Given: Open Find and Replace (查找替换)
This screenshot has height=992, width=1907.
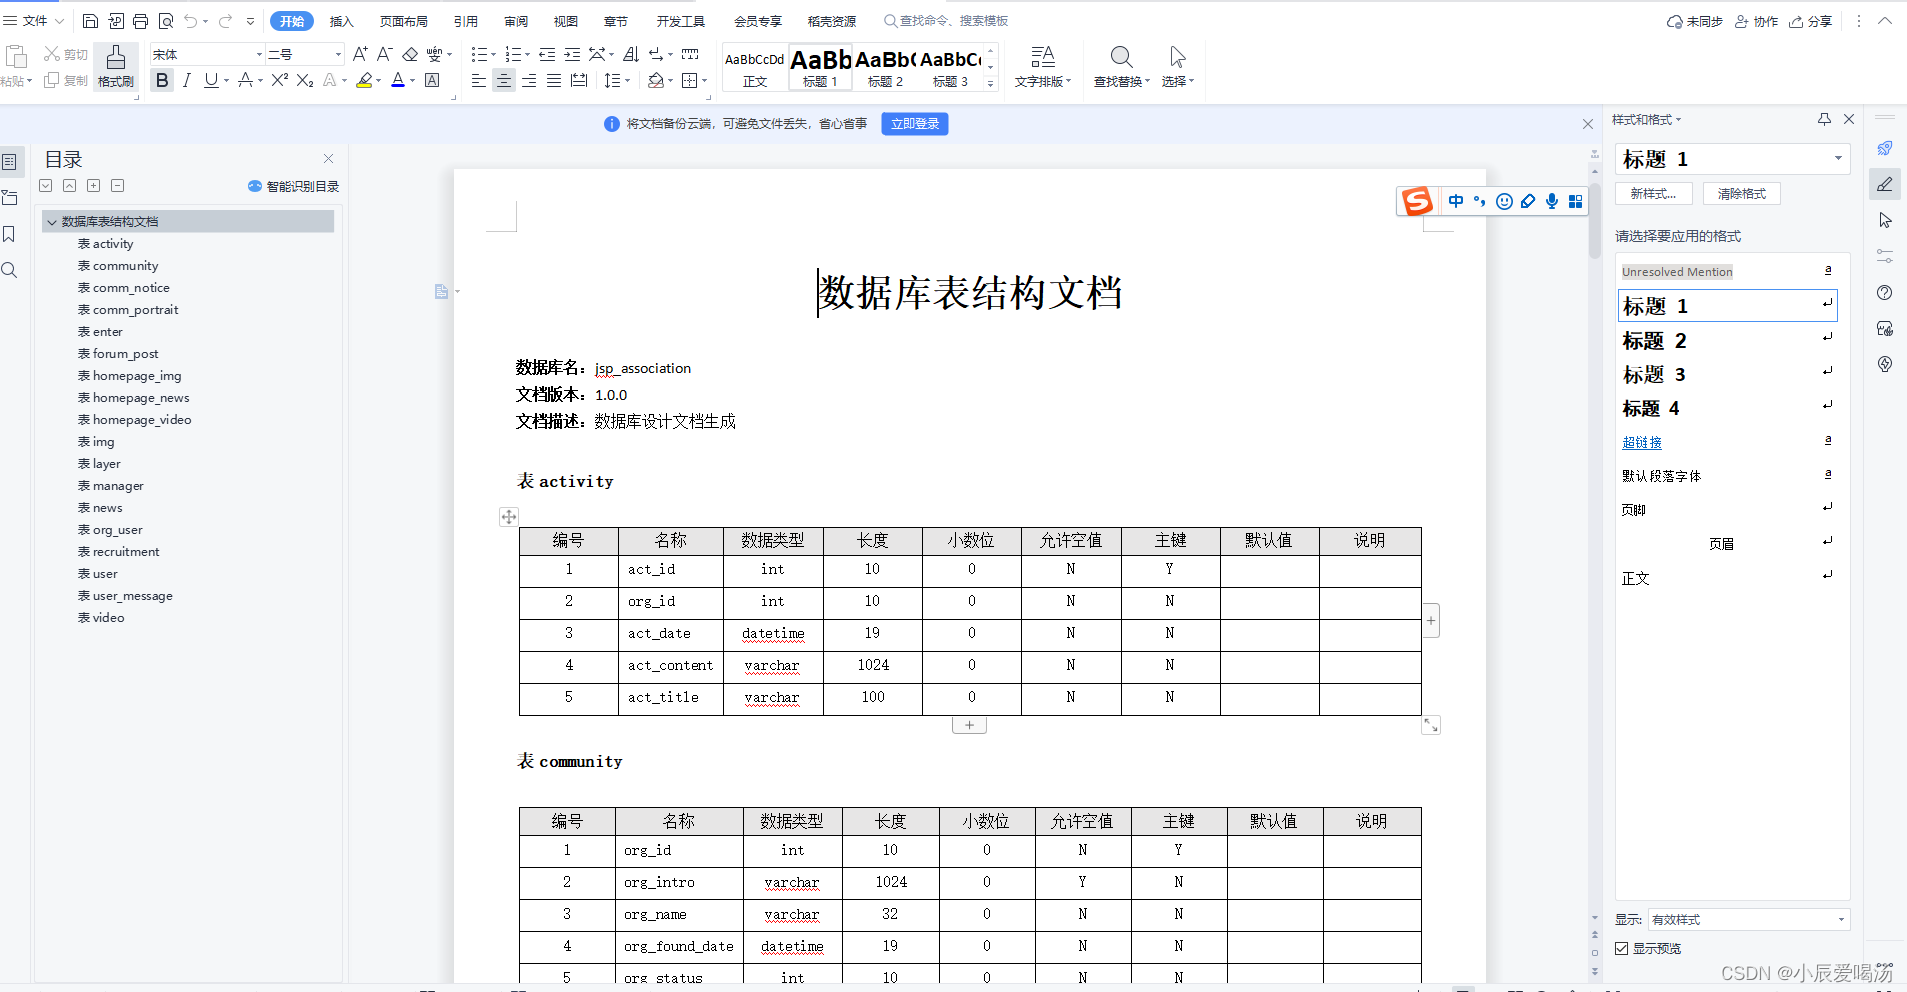Looking at the screenshot, I should click(1121, 67).
